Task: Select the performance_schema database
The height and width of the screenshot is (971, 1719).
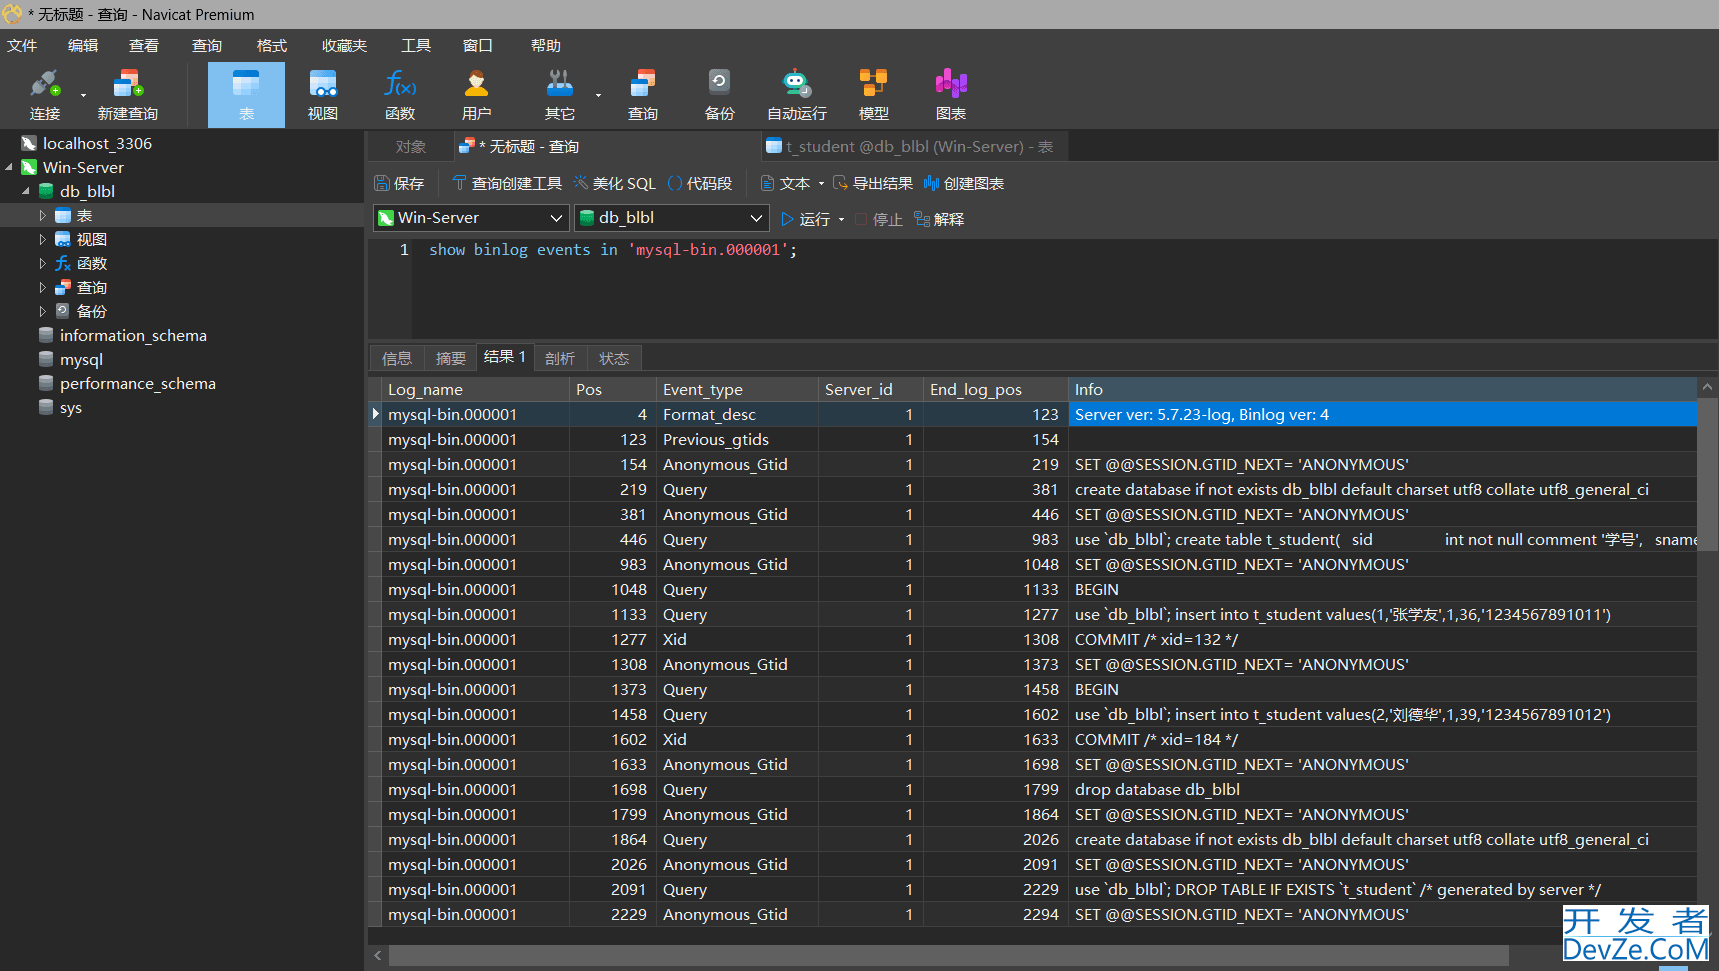Action: click(137, 383)
